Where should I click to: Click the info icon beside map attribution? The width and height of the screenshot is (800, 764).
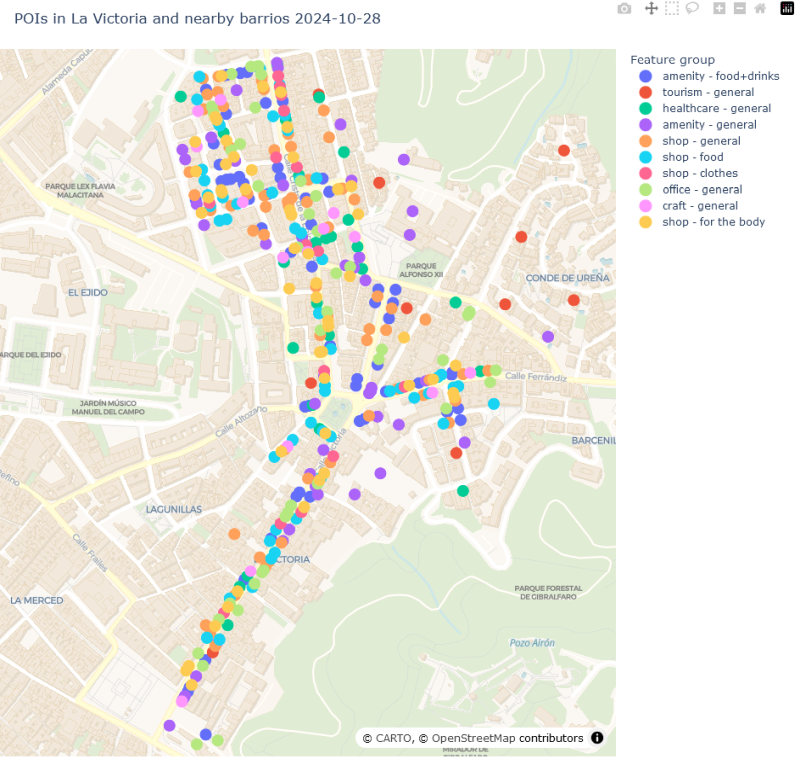click(596, 738)
